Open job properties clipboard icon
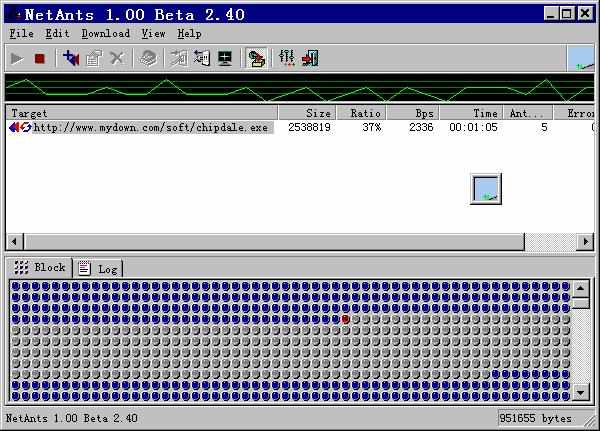Viewport: 600px width, 431px height. point(94,59)
